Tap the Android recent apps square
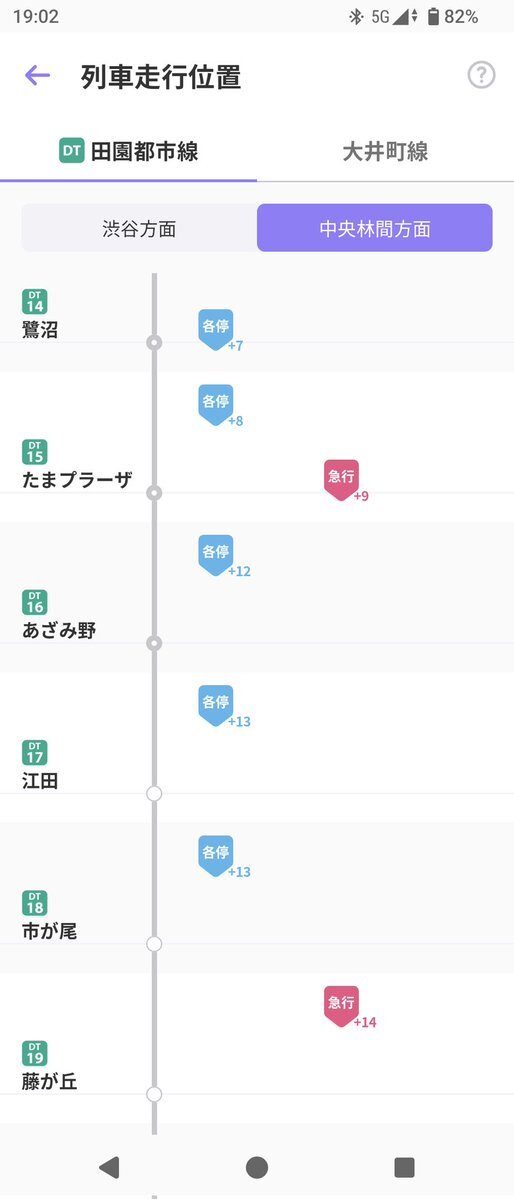Screen dimensions: 514x1199 tap(404, 1167)
